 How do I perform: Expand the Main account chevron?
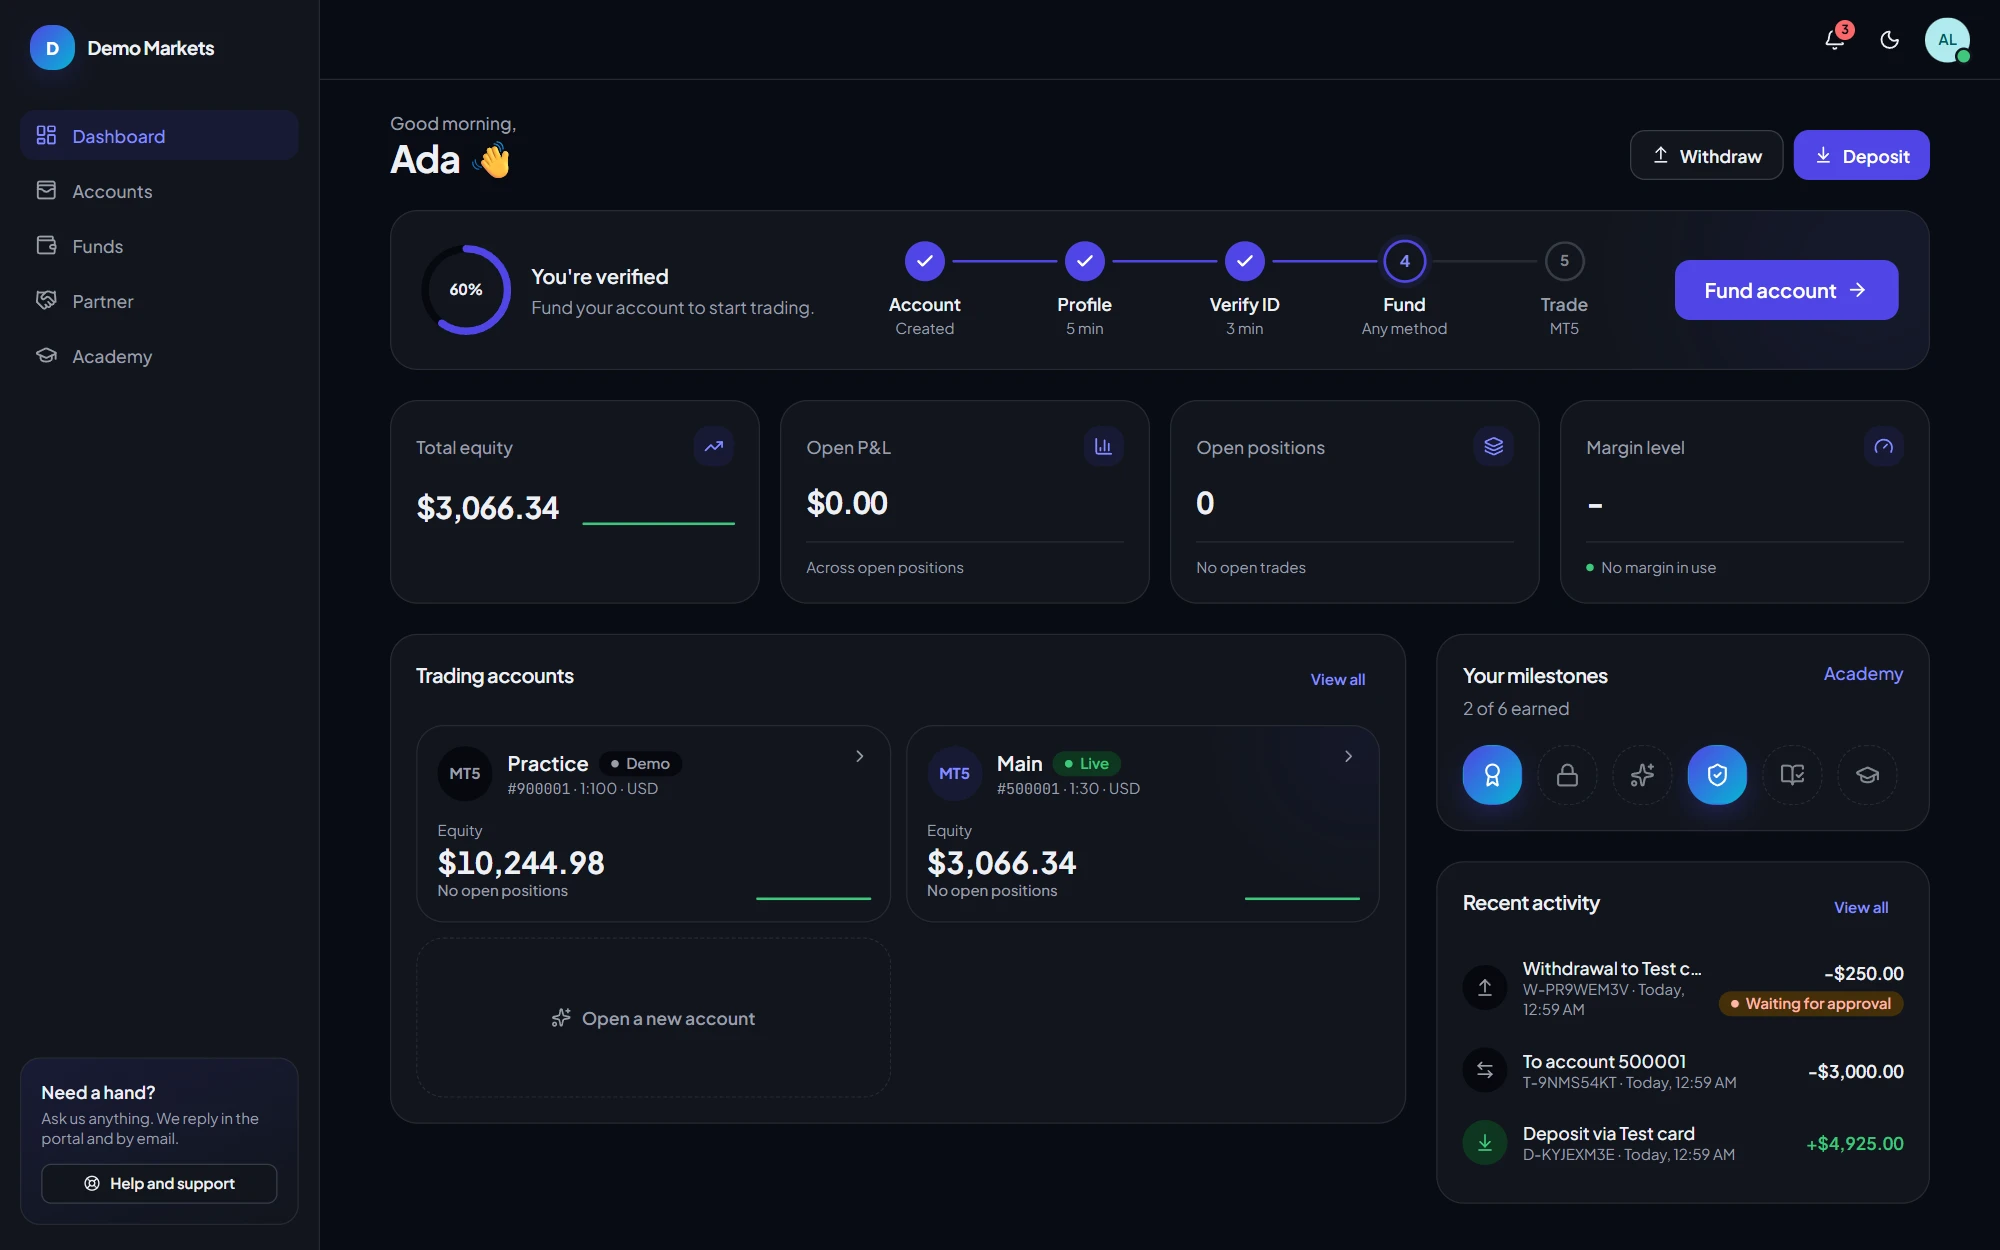tap(1349, 756)
